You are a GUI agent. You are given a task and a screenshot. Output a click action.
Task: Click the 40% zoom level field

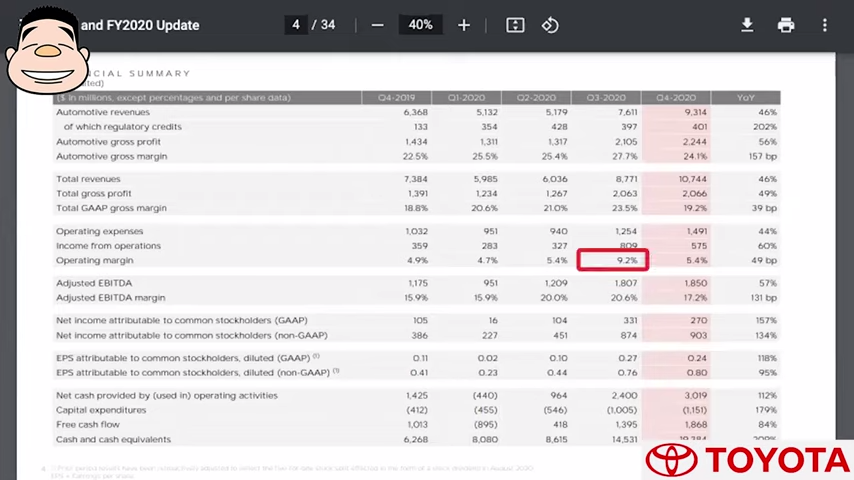tap(420, 25)
